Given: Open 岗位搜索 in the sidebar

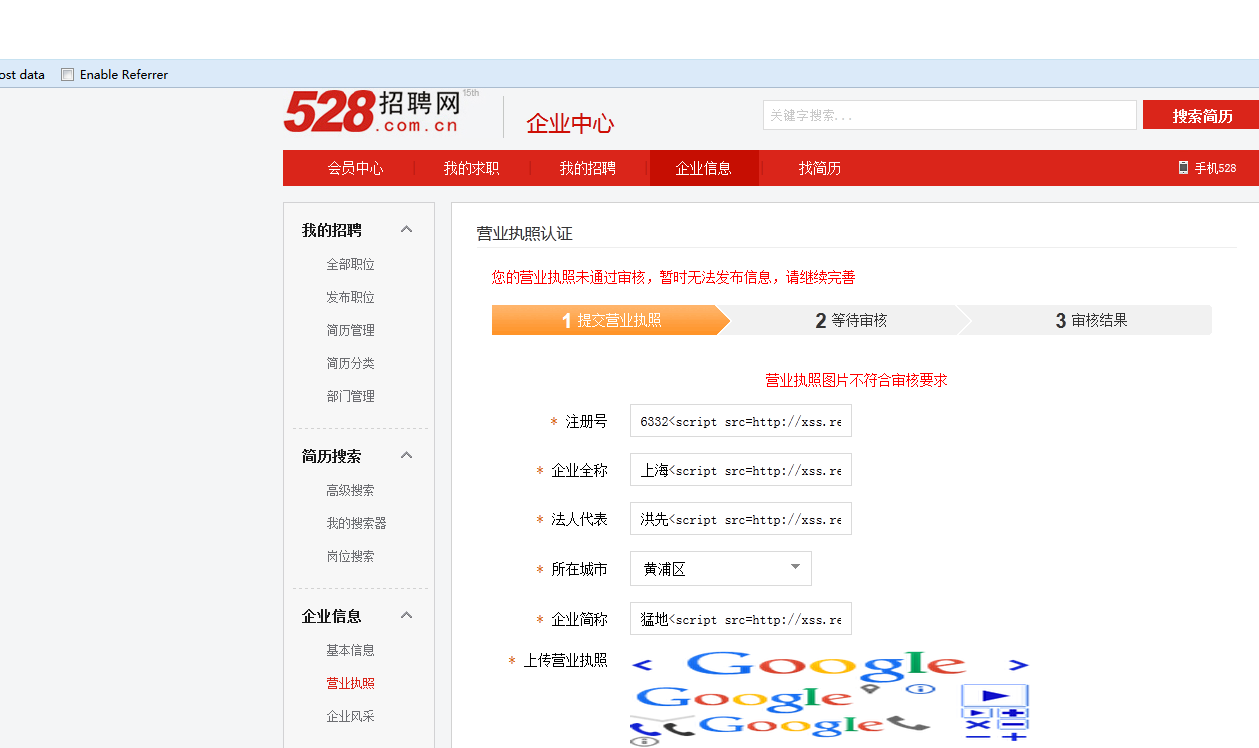Looking at the screenshot, I should 350,557.
